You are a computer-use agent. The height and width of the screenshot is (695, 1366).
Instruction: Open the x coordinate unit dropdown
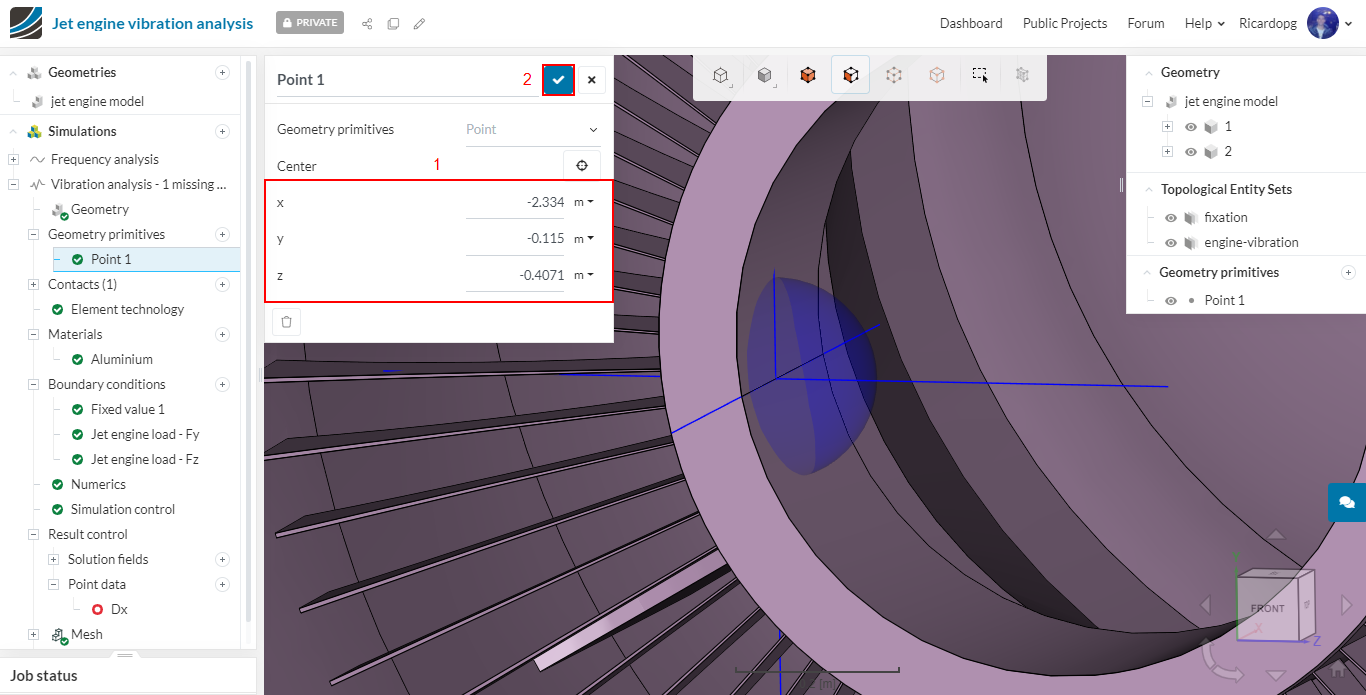point(584,202)
